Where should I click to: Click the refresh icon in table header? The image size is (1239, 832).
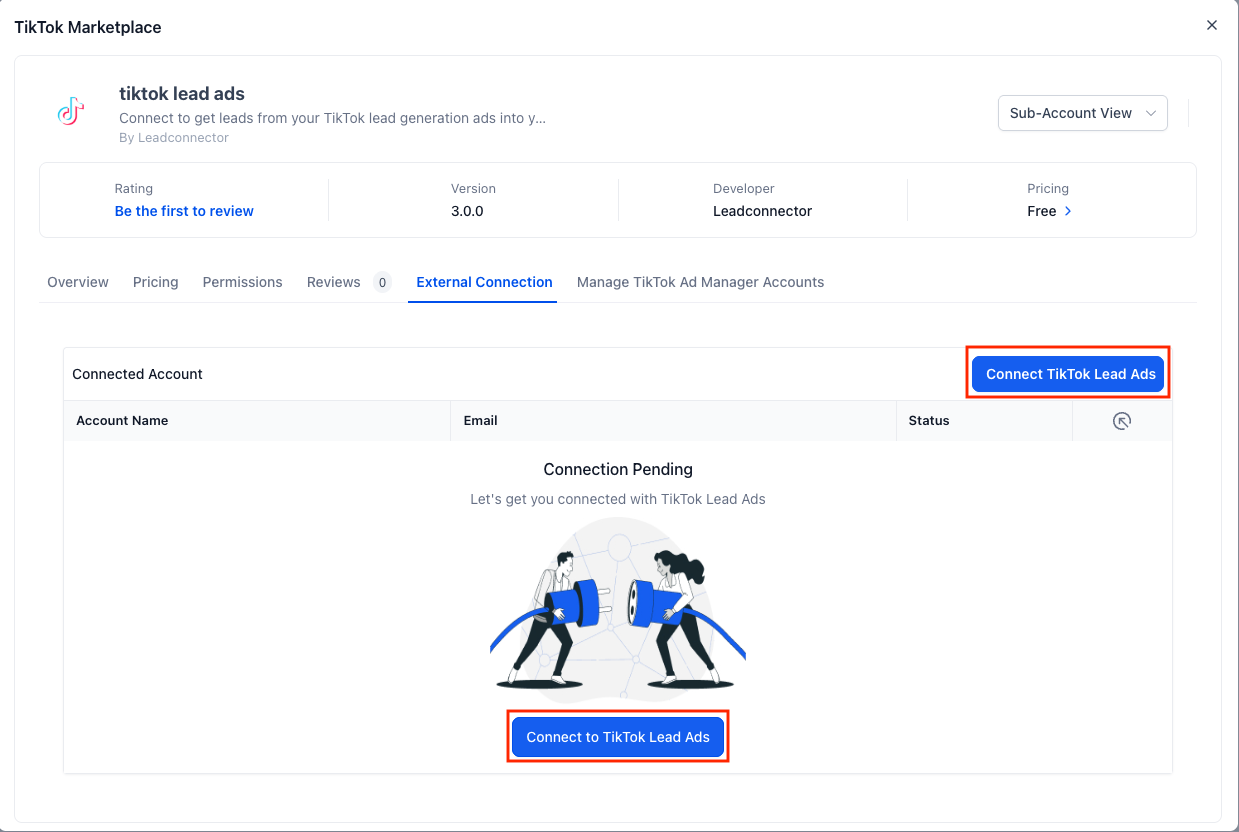tap(1122, 421)
